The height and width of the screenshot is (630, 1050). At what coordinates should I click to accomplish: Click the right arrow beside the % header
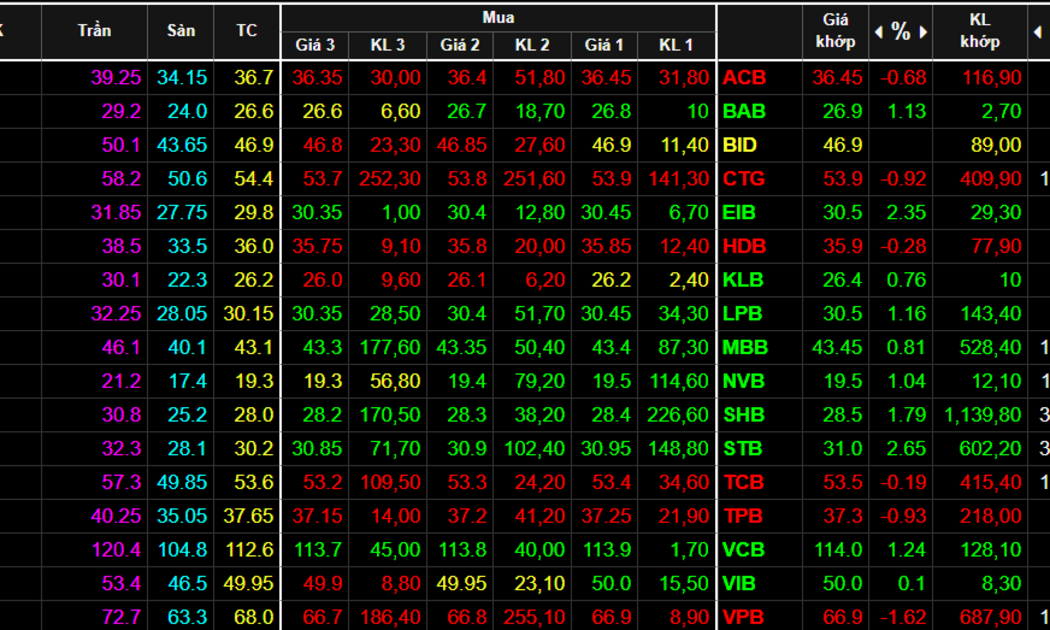[923, 31]
